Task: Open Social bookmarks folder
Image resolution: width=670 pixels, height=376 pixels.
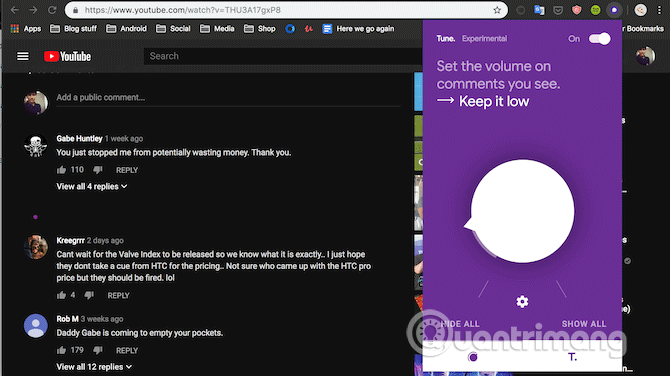Action: tap(173, 29)
